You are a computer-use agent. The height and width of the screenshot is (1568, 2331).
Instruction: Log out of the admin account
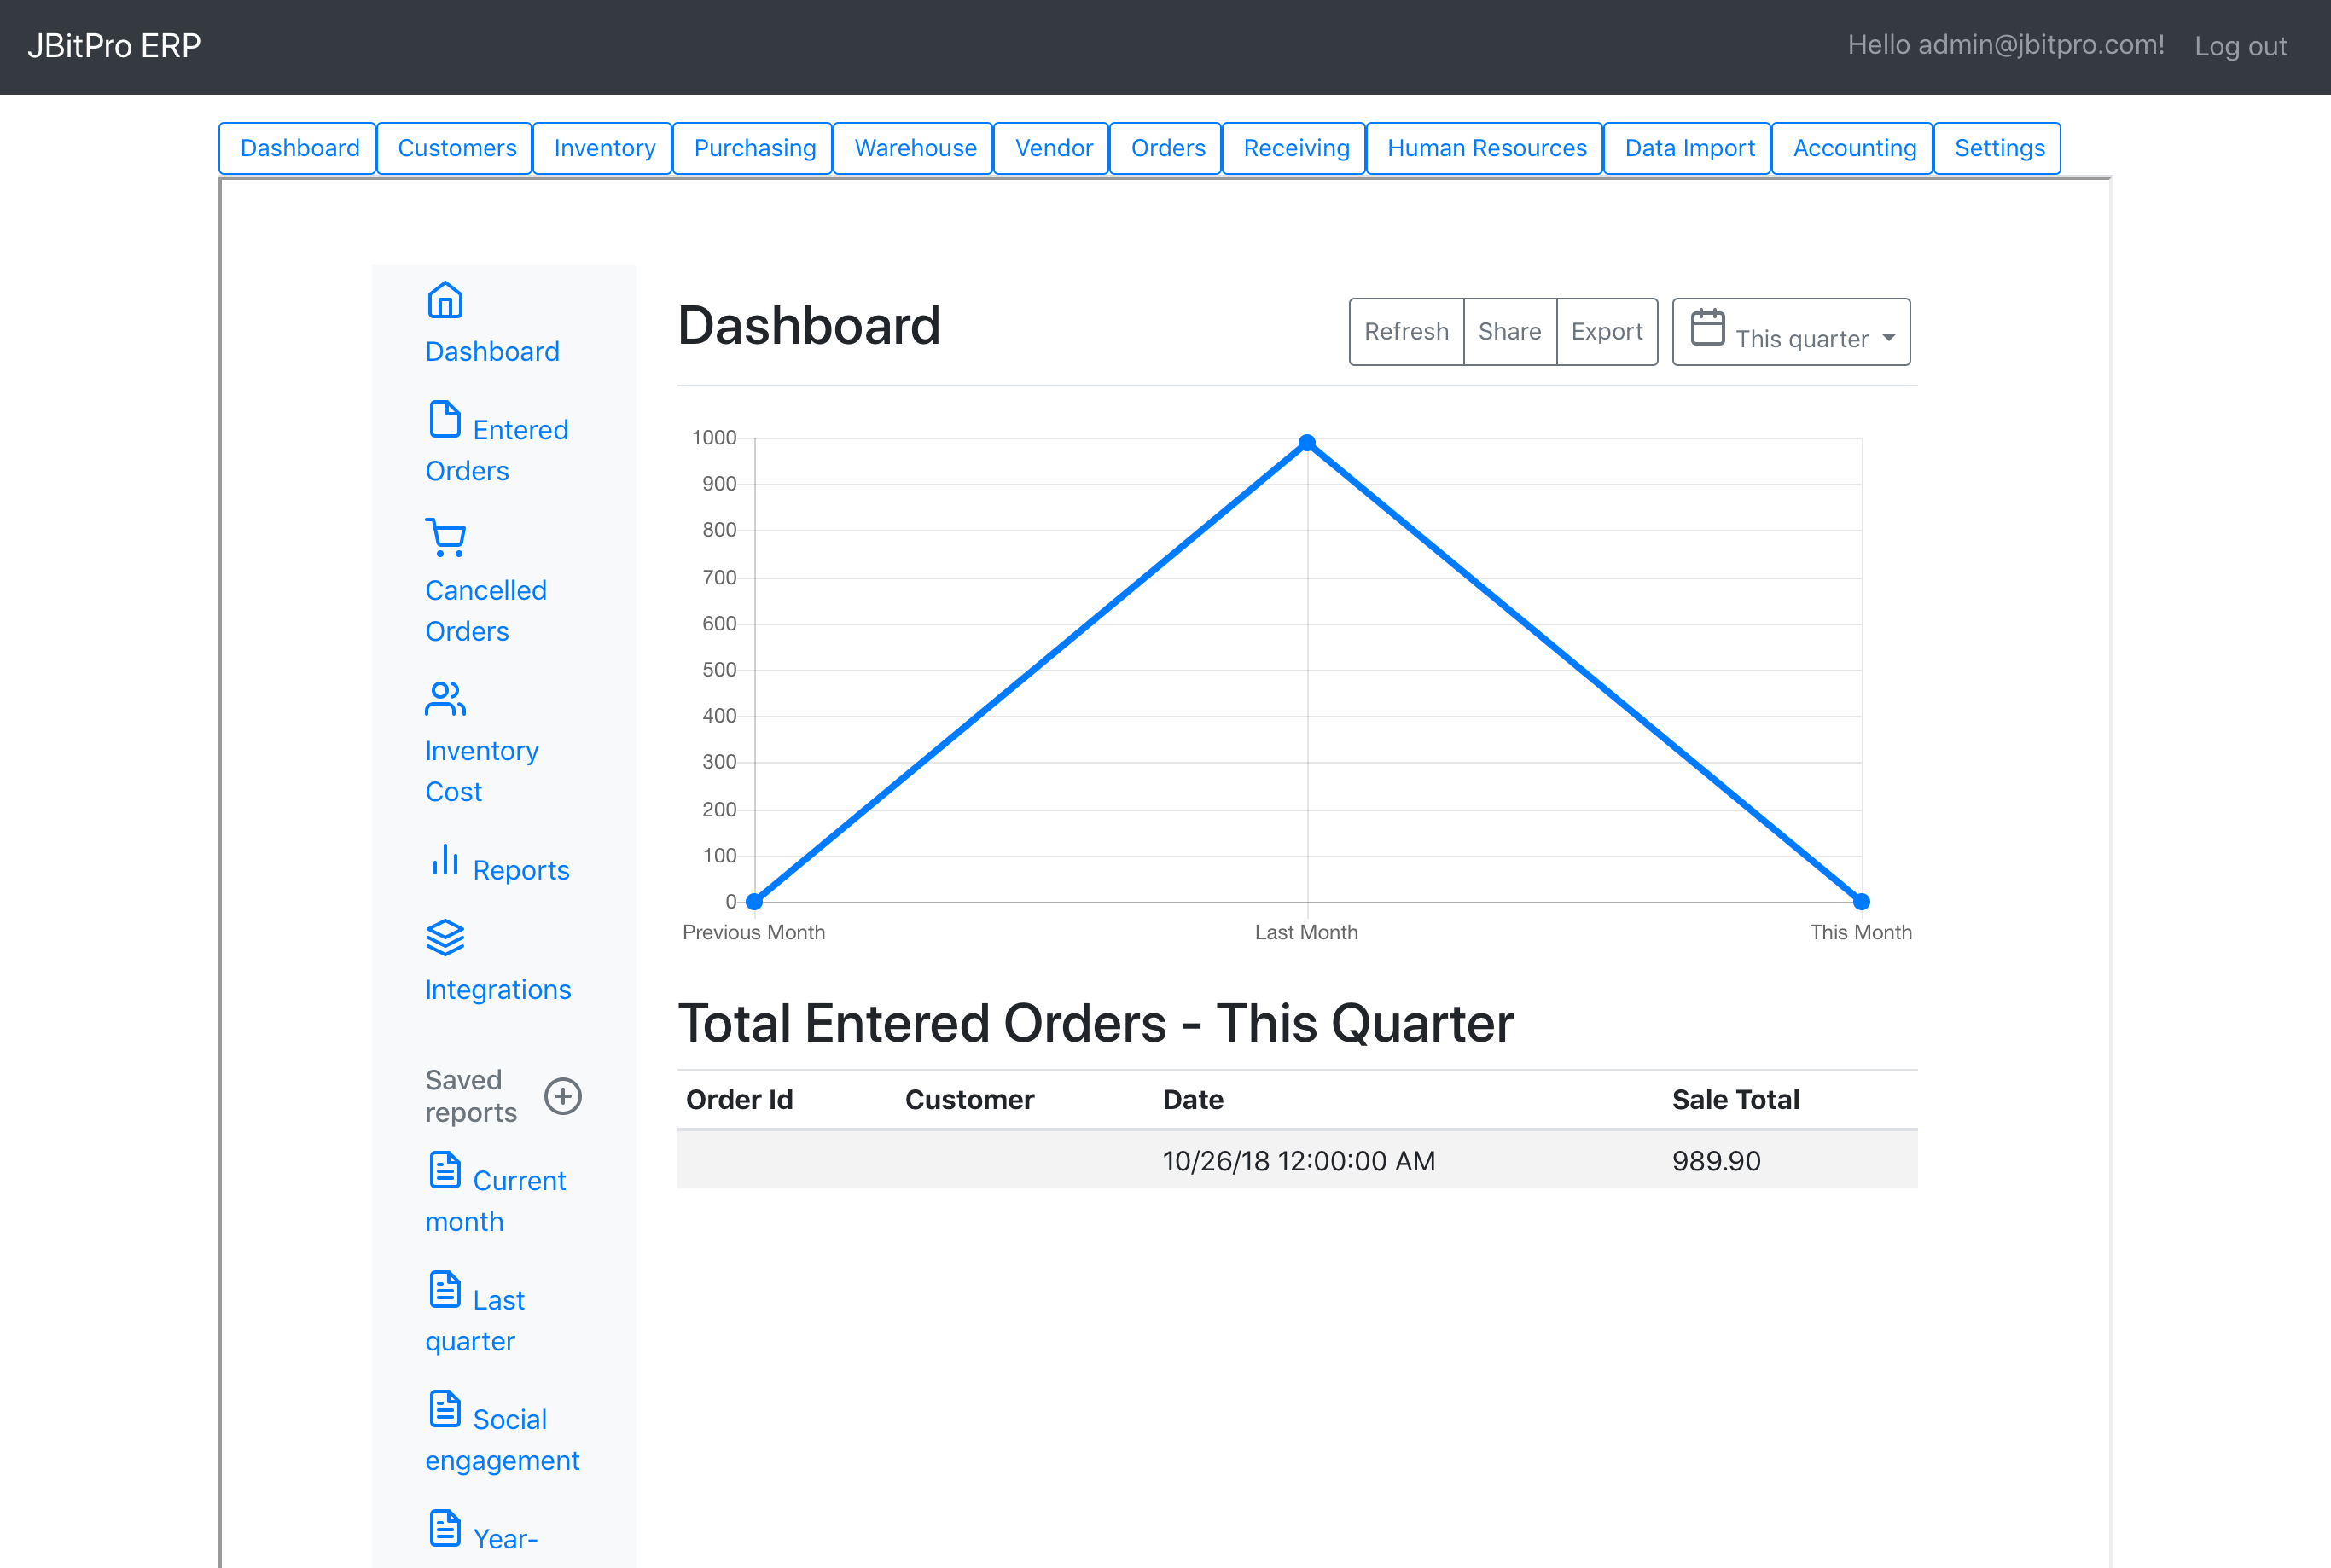2240,46
